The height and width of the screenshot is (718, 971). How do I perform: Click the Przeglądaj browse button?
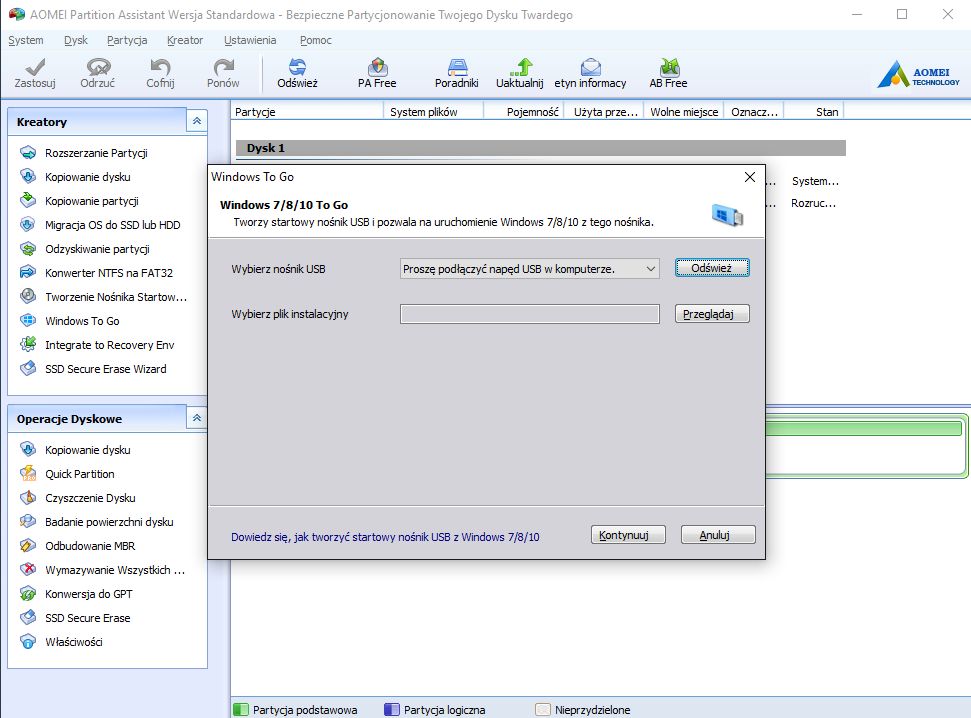[712, 314]
